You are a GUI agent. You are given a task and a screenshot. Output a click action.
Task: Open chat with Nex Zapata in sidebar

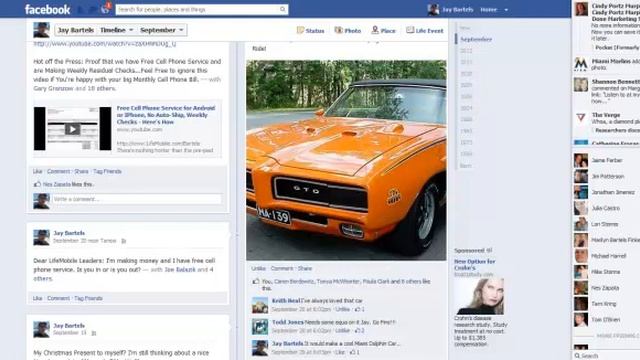pyautogui.click(x=606, y=288)
